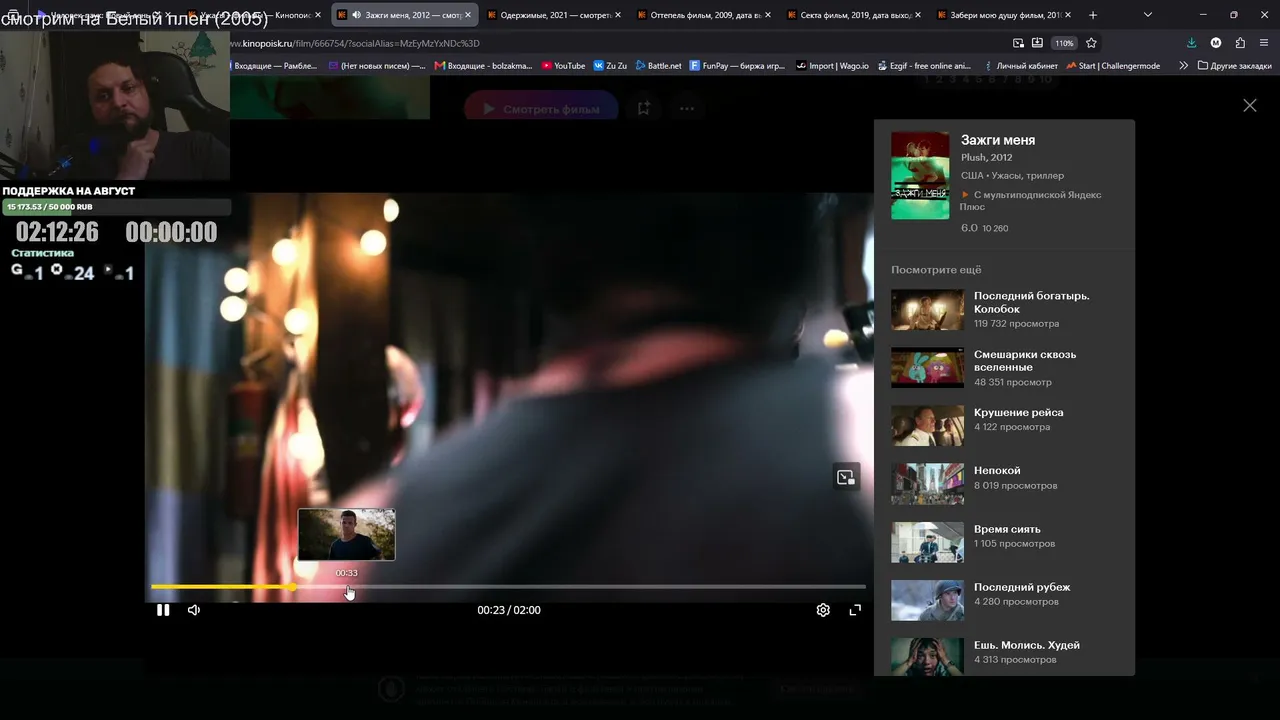Switch to the Забери мою душу tab

[x=1004, y=15]
